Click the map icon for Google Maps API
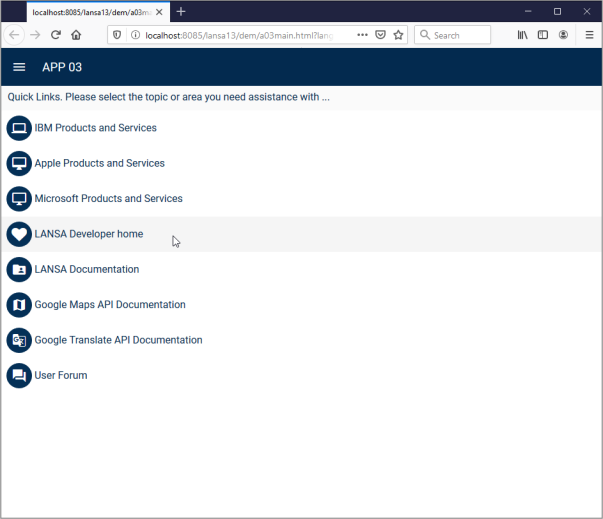Image resolution: width=603 pixels, height=519 pixels. 19,305
